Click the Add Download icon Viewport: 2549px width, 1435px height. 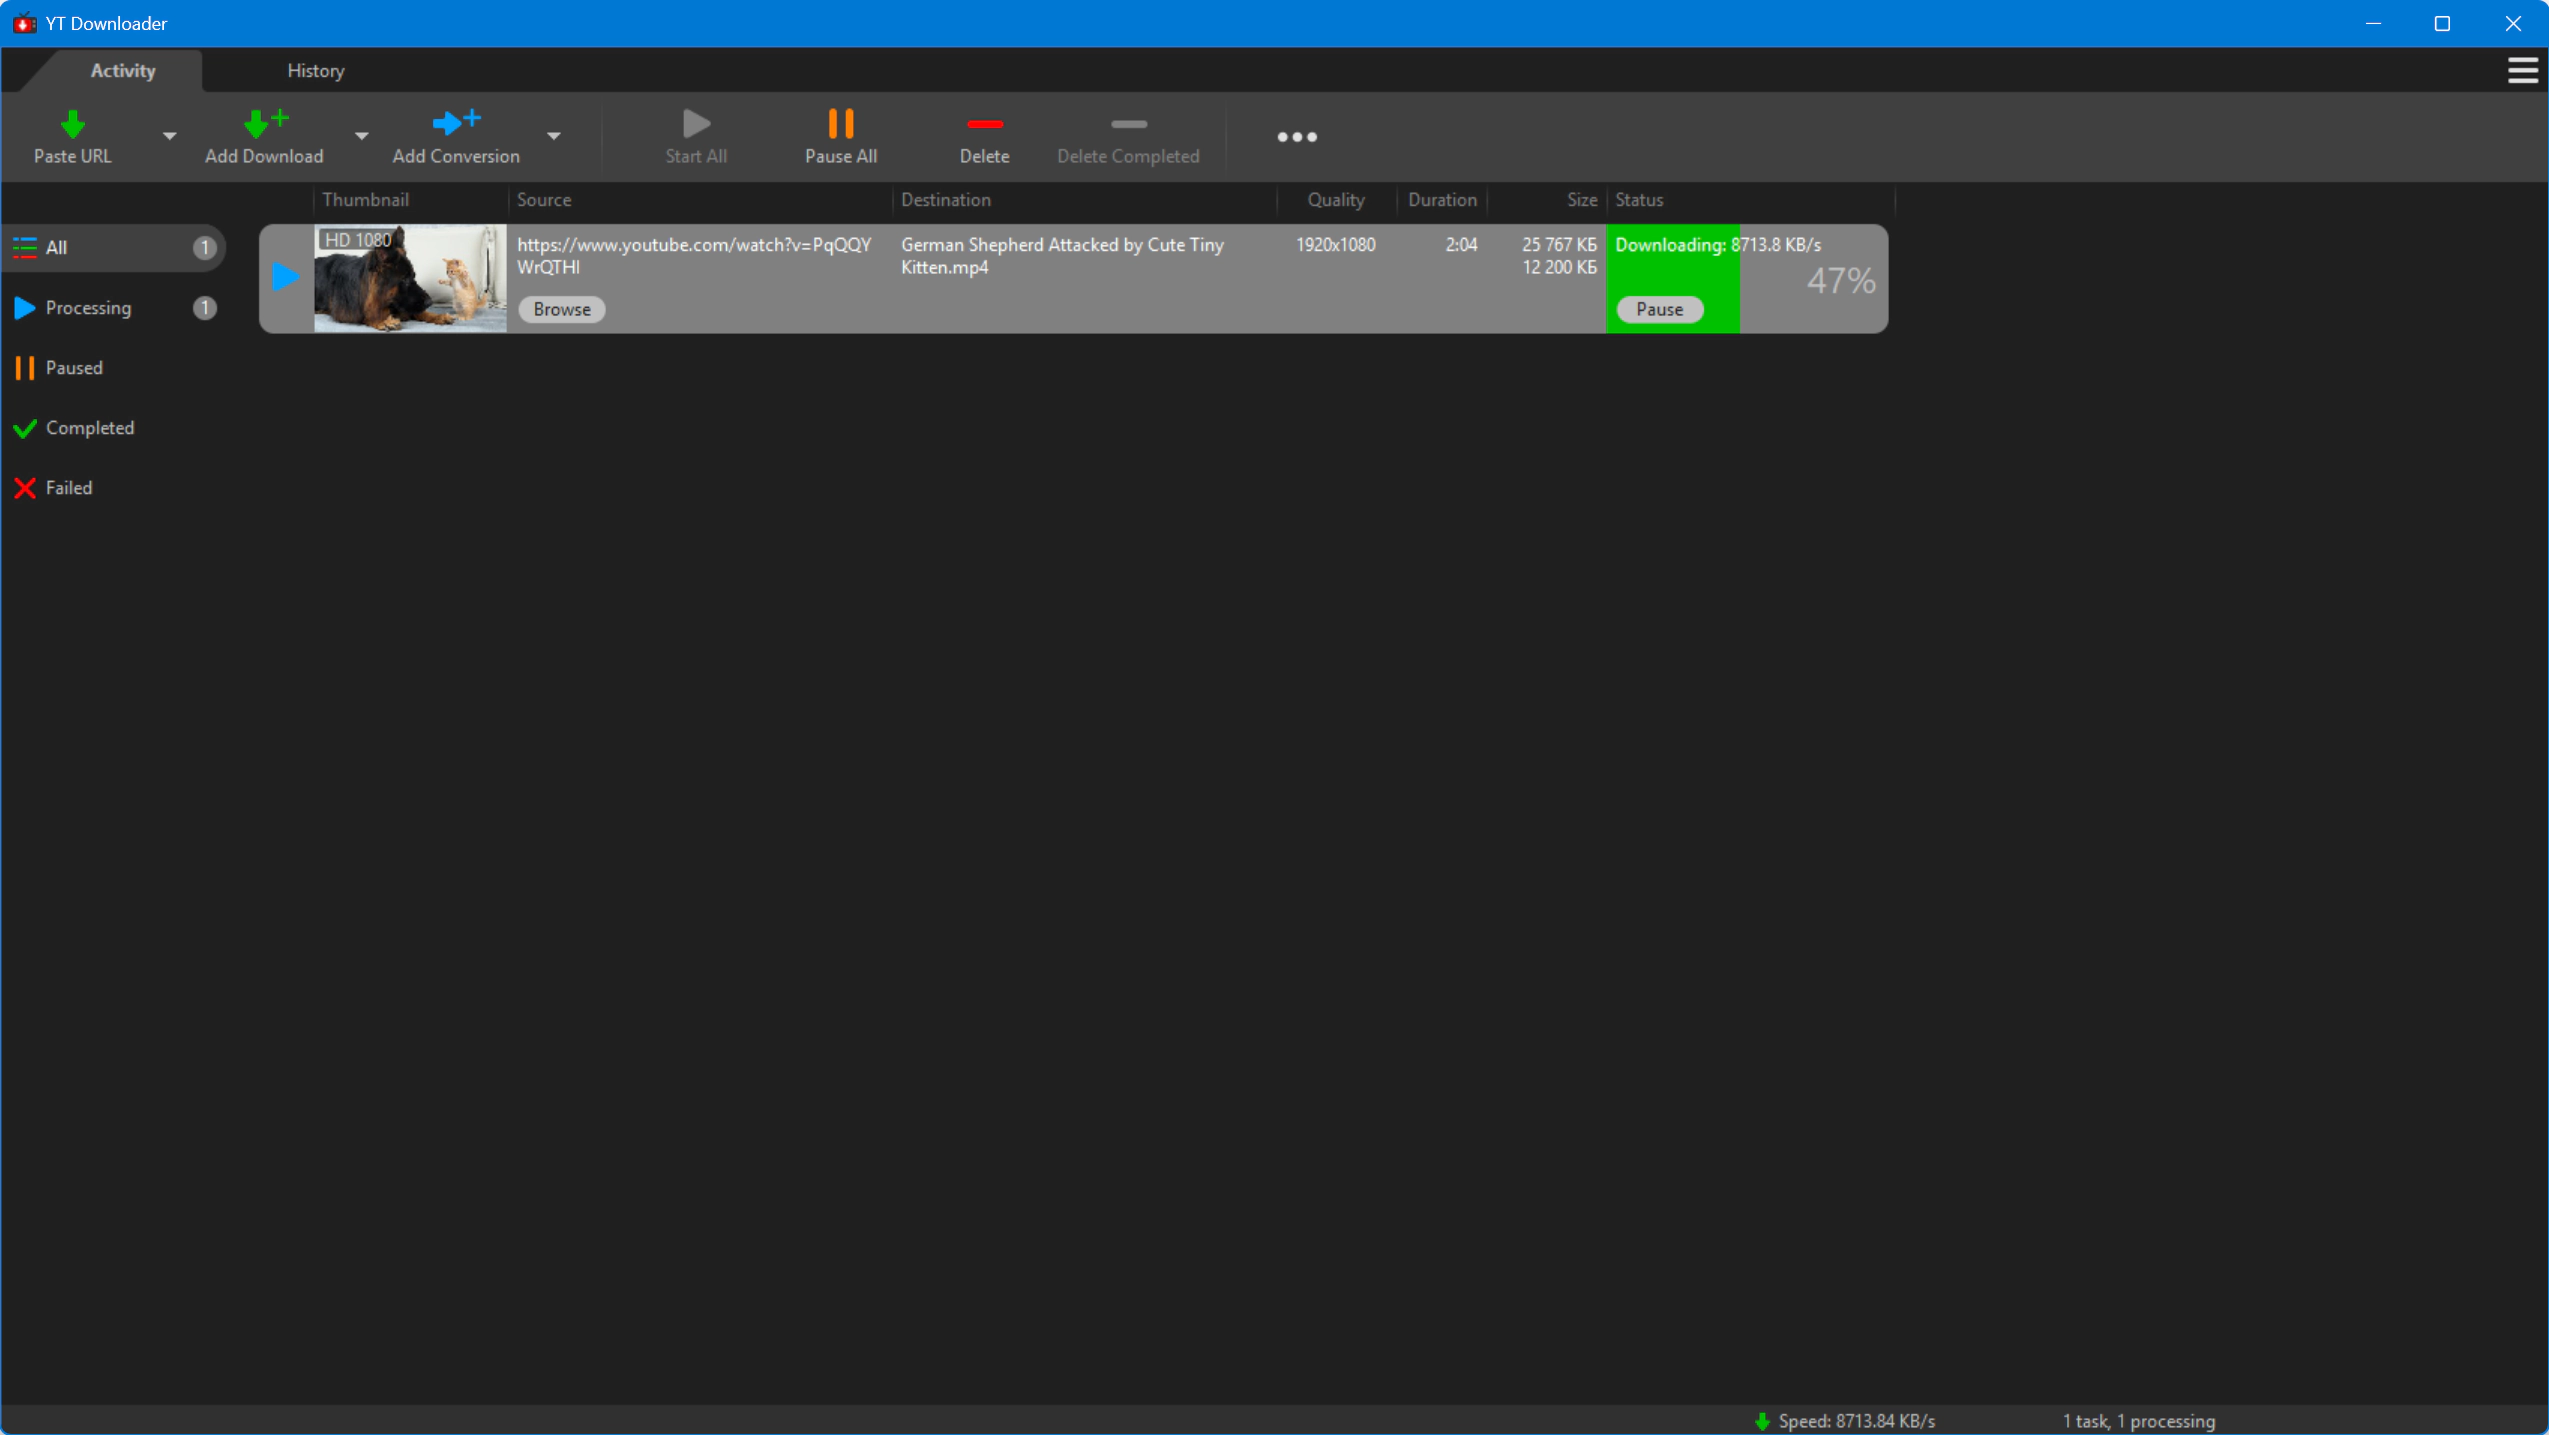264,124
